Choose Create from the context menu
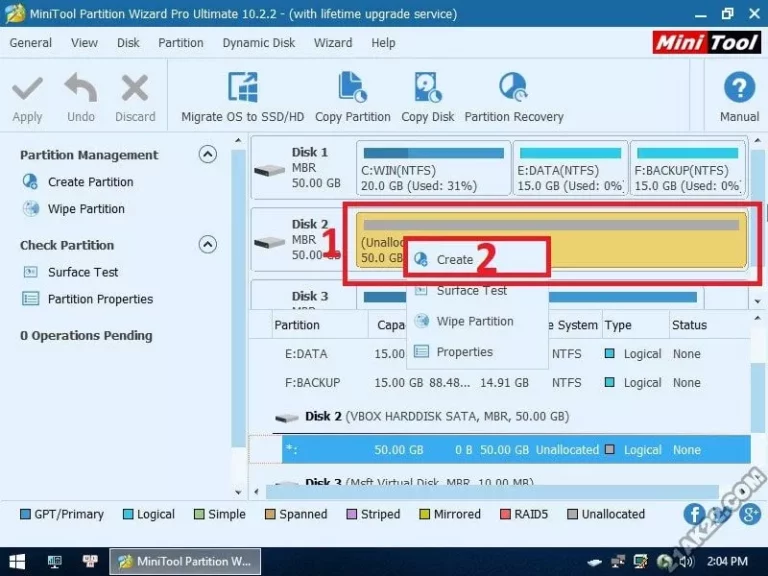Viewport: 768px width, 576px height. pos(455,259)
